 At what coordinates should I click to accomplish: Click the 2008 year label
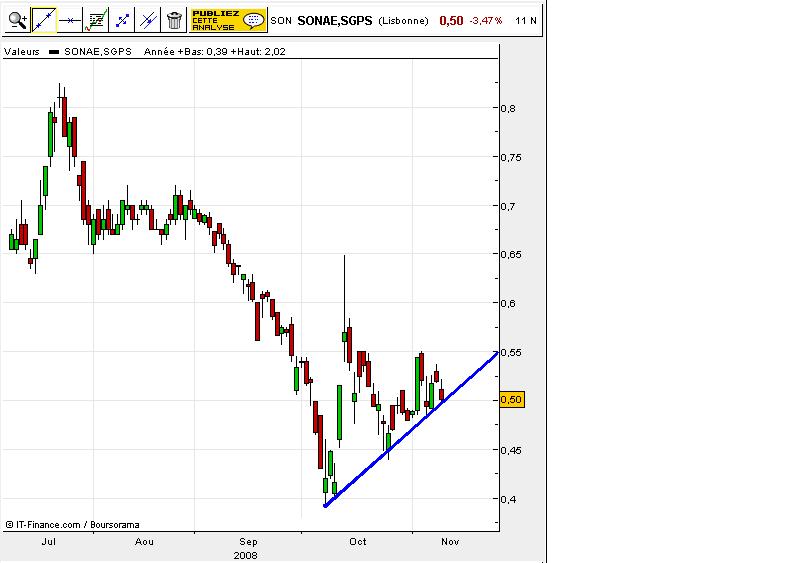pos(245,556)
